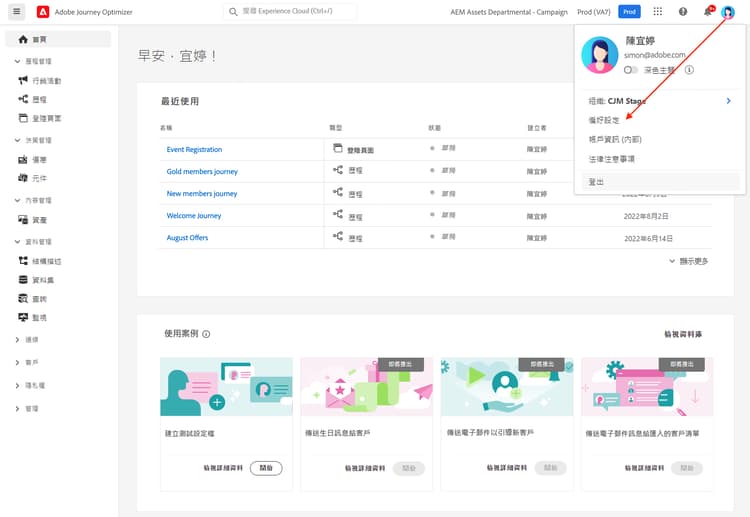Open organization CJM Stage switcher chevron
The height and width of the screenshot is (517, 750).
pos(728,100)
